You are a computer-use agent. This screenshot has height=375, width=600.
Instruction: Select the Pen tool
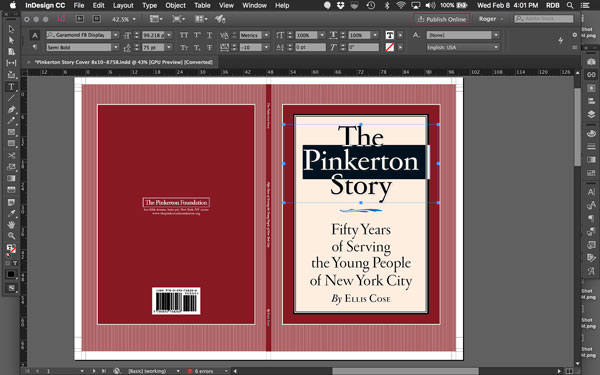11,109
